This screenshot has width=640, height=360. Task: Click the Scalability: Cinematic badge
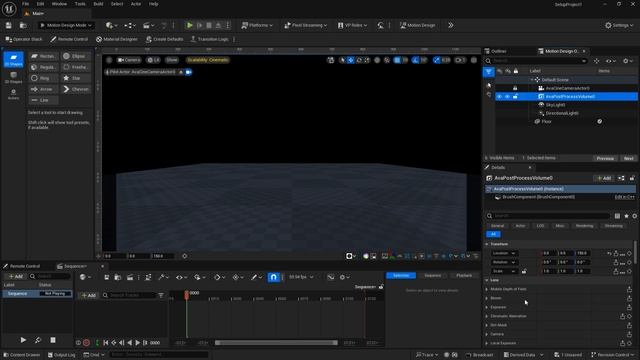[208, 60]
